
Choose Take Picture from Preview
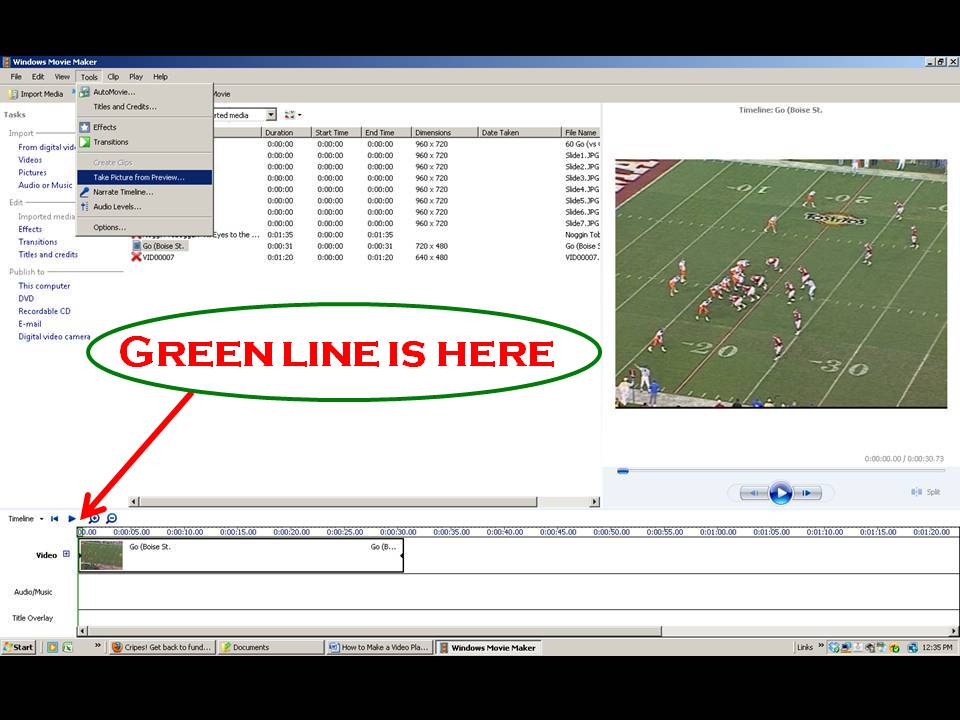[144, 178]
